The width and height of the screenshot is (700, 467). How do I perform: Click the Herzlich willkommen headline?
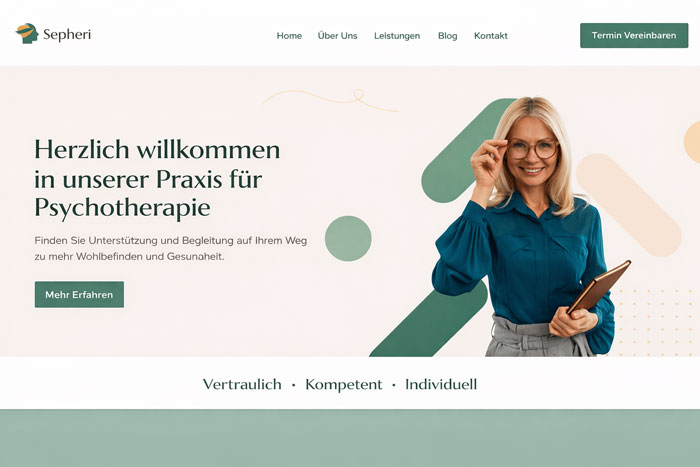(157, 178)
